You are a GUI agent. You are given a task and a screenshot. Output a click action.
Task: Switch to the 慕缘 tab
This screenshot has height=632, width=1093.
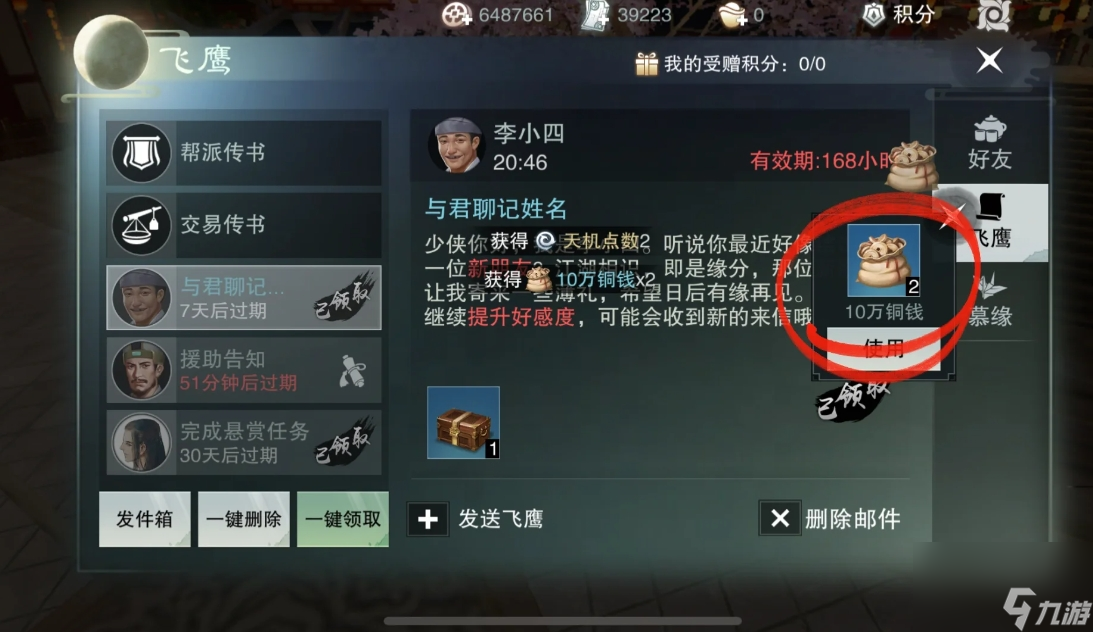click(990, 301)
